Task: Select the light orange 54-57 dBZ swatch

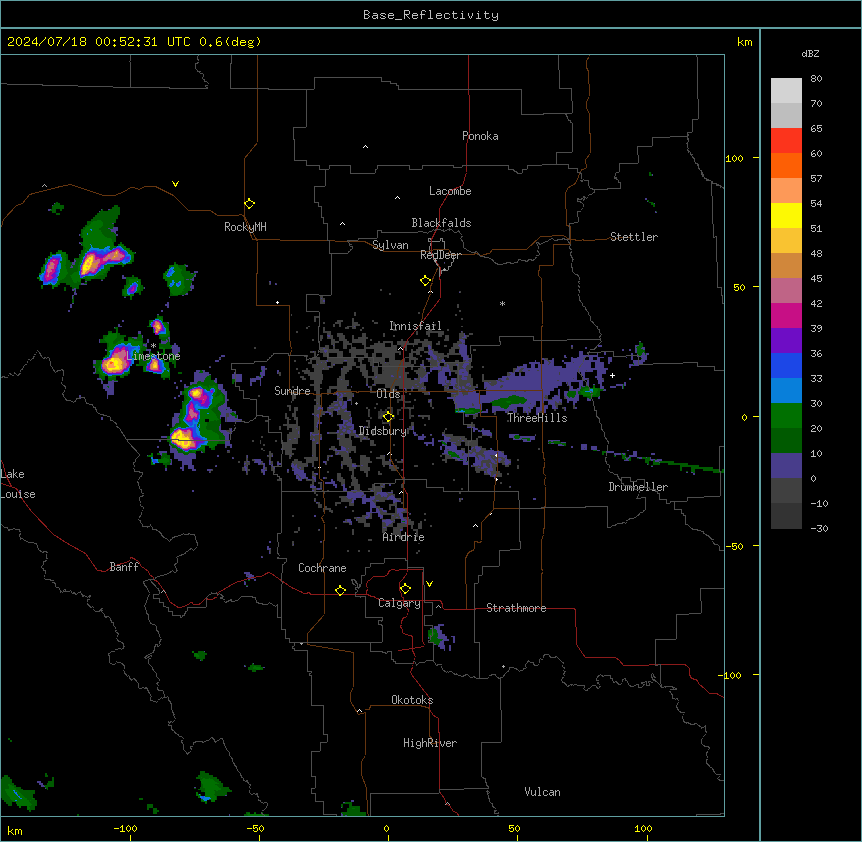Action: 786,191
